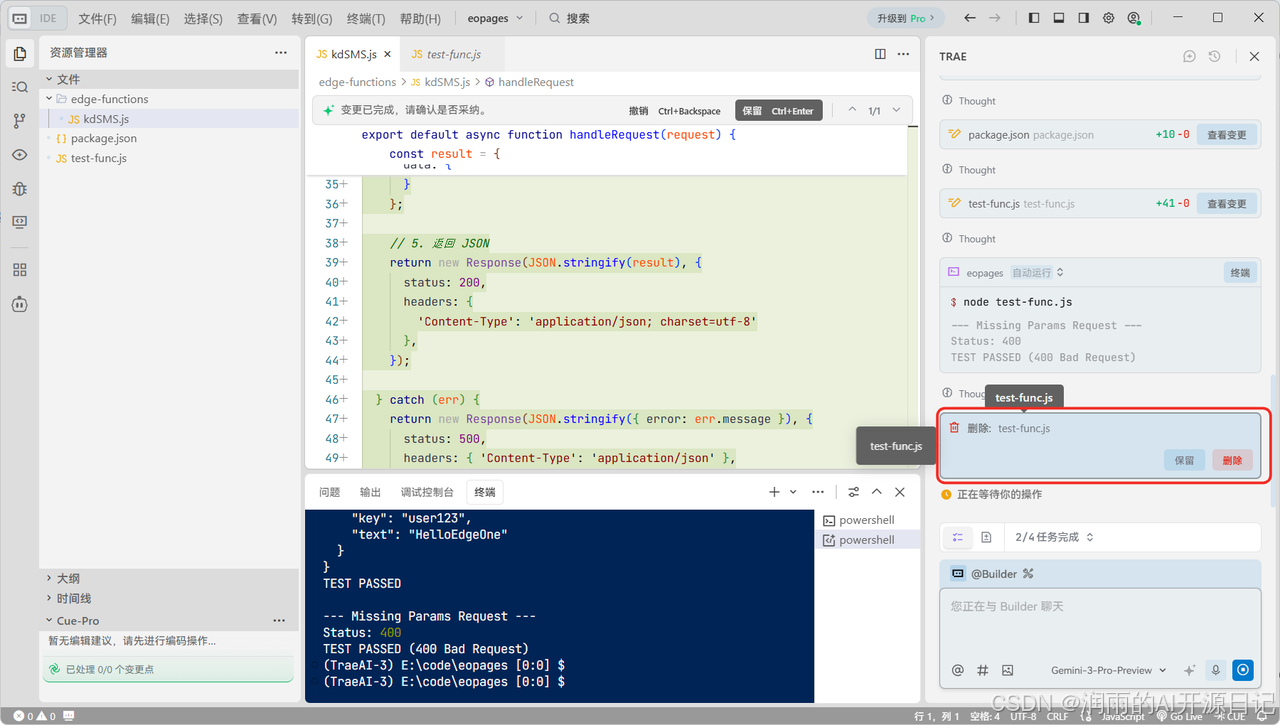Screen dimensions: 1280x725
Task: Stop the running Builder response
Action: [1243, 670]
